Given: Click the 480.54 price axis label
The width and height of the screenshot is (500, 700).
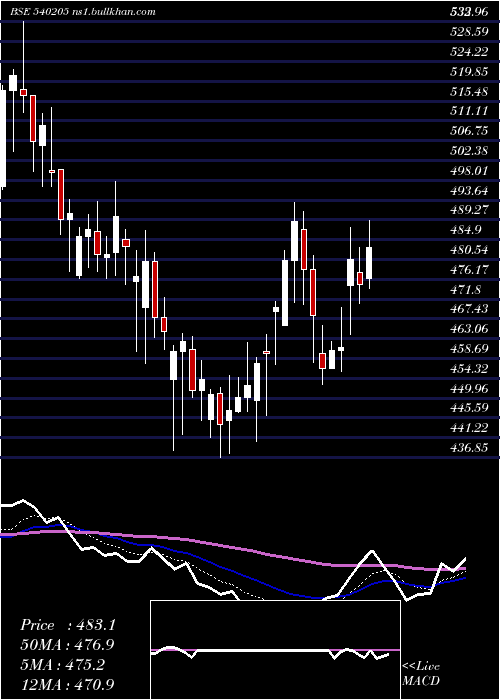Looking at the screenshot, I should pyautogui.click(x=469, y=250).
